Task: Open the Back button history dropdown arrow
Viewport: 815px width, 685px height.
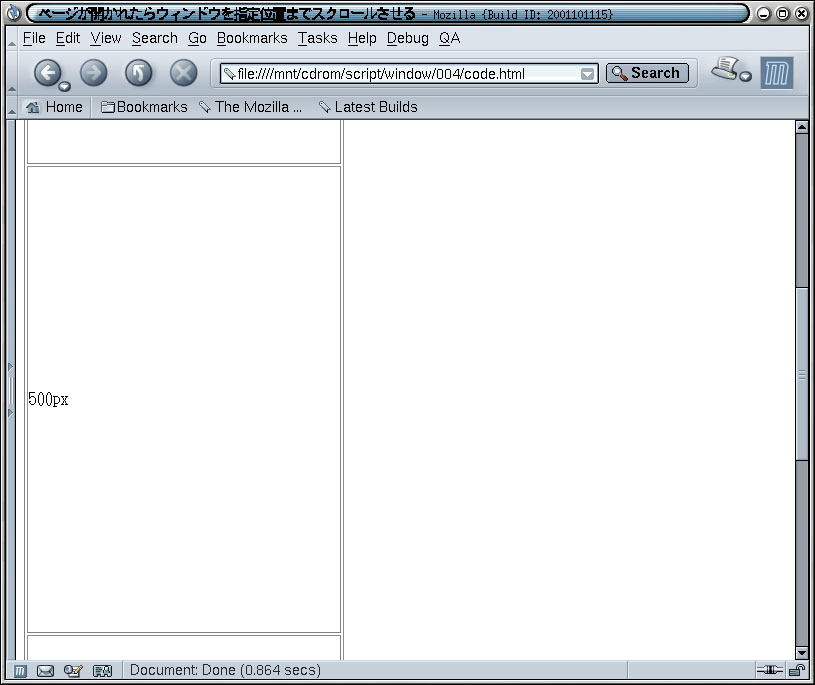Action: [64, 86]
